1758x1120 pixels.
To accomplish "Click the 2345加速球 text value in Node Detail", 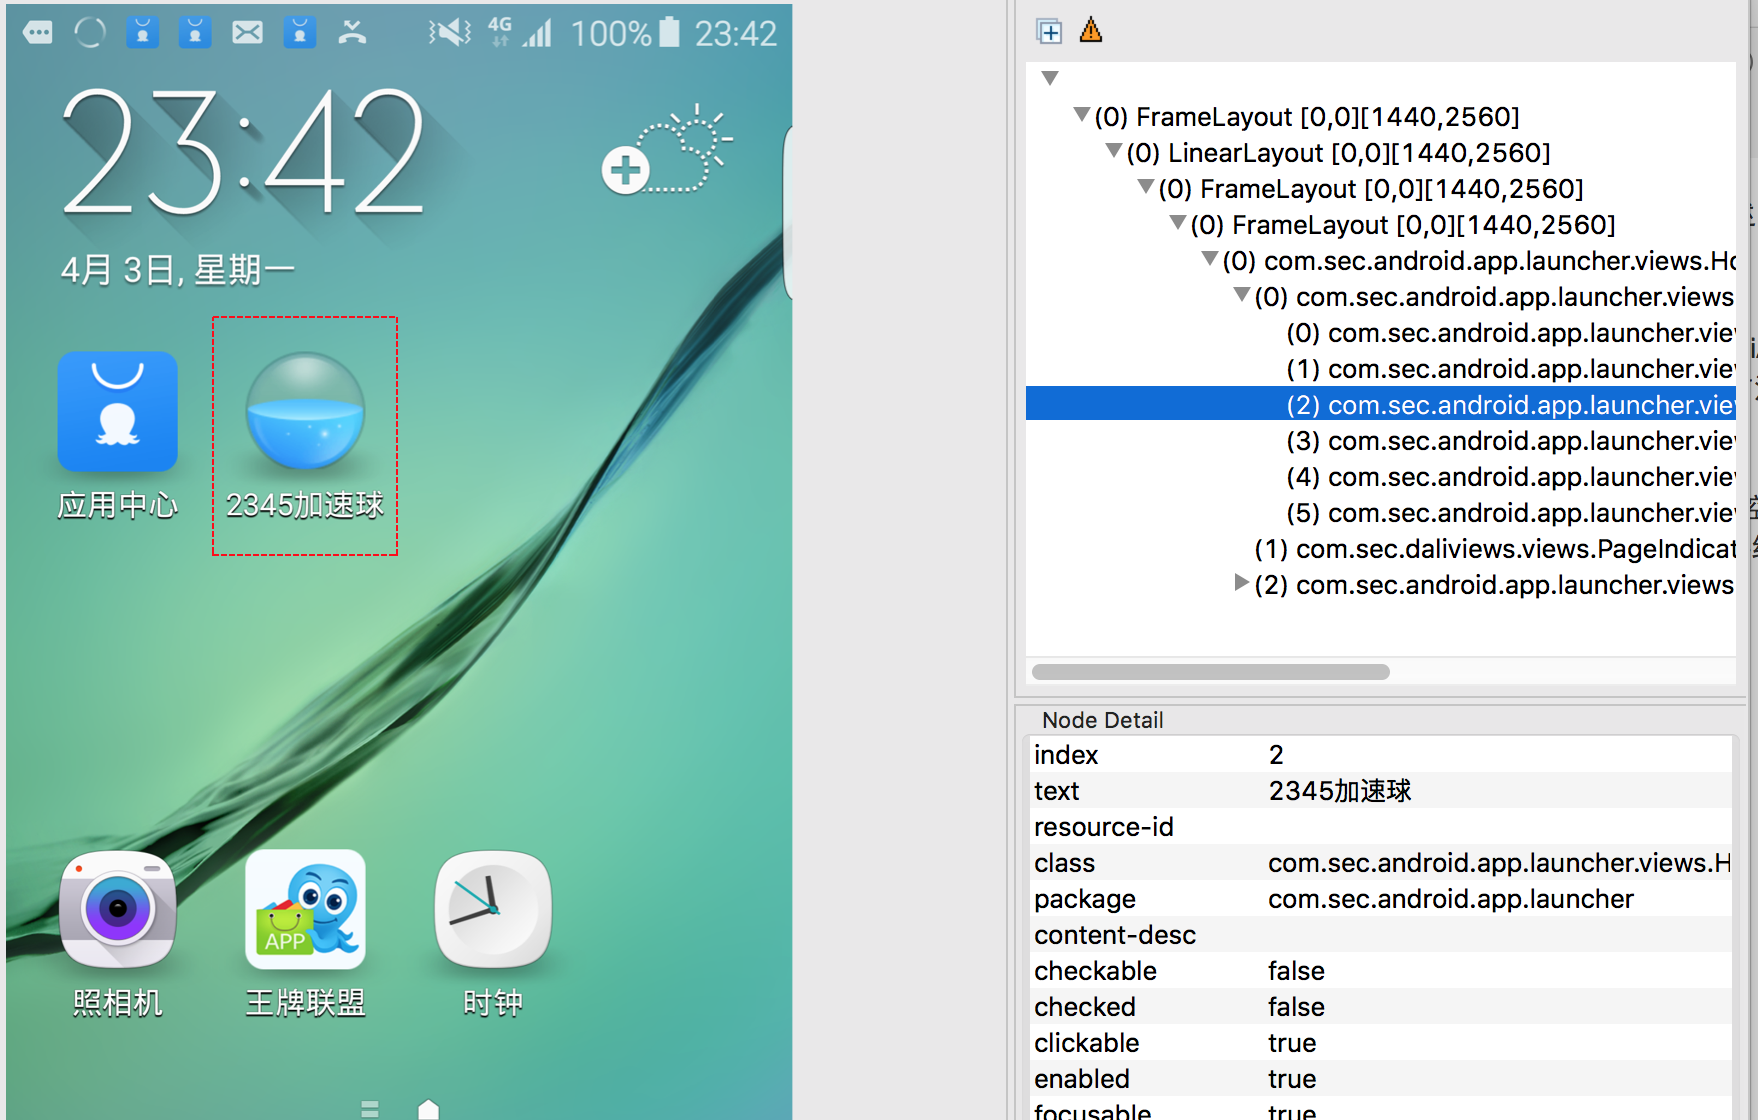I will click(1340, 790).
